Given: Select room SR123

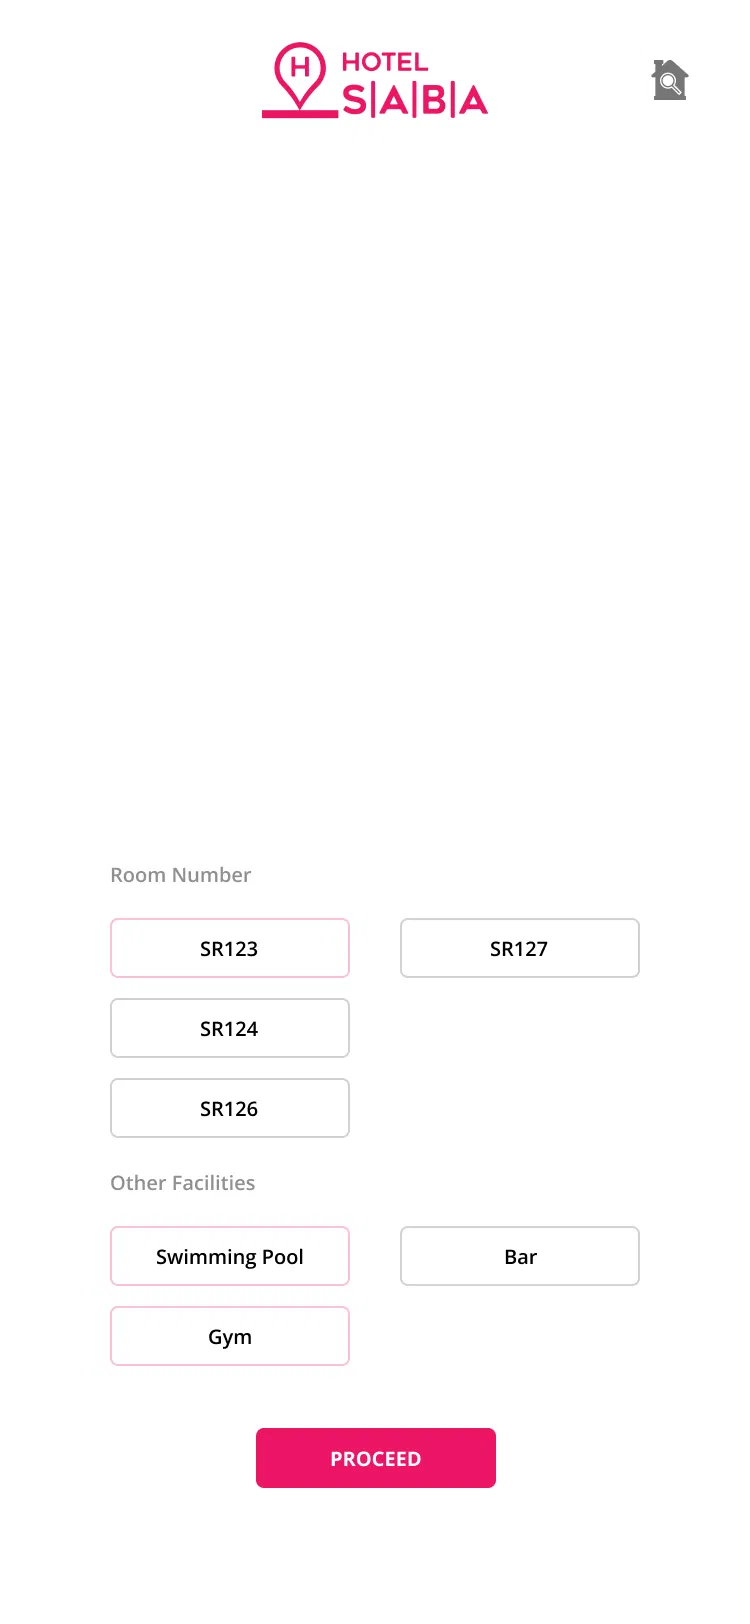Looking at the screenshot, I should pos(229,948).
